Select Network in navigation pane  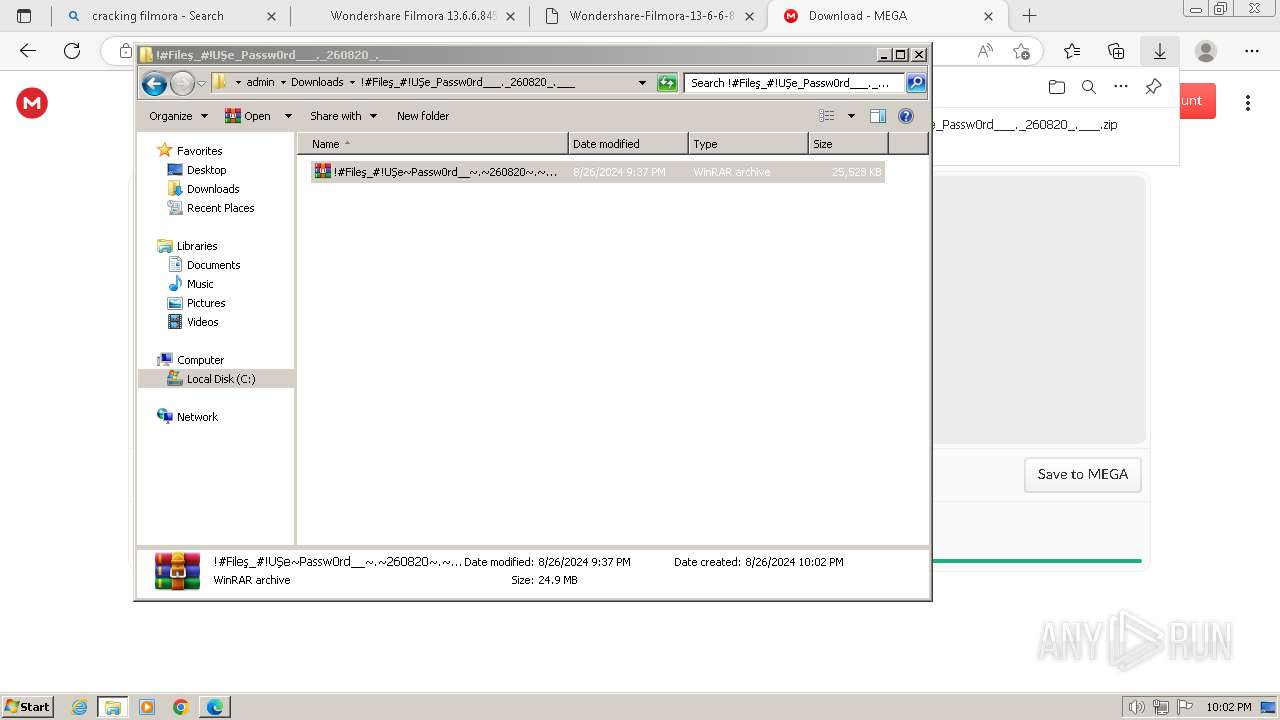(197, 417)
